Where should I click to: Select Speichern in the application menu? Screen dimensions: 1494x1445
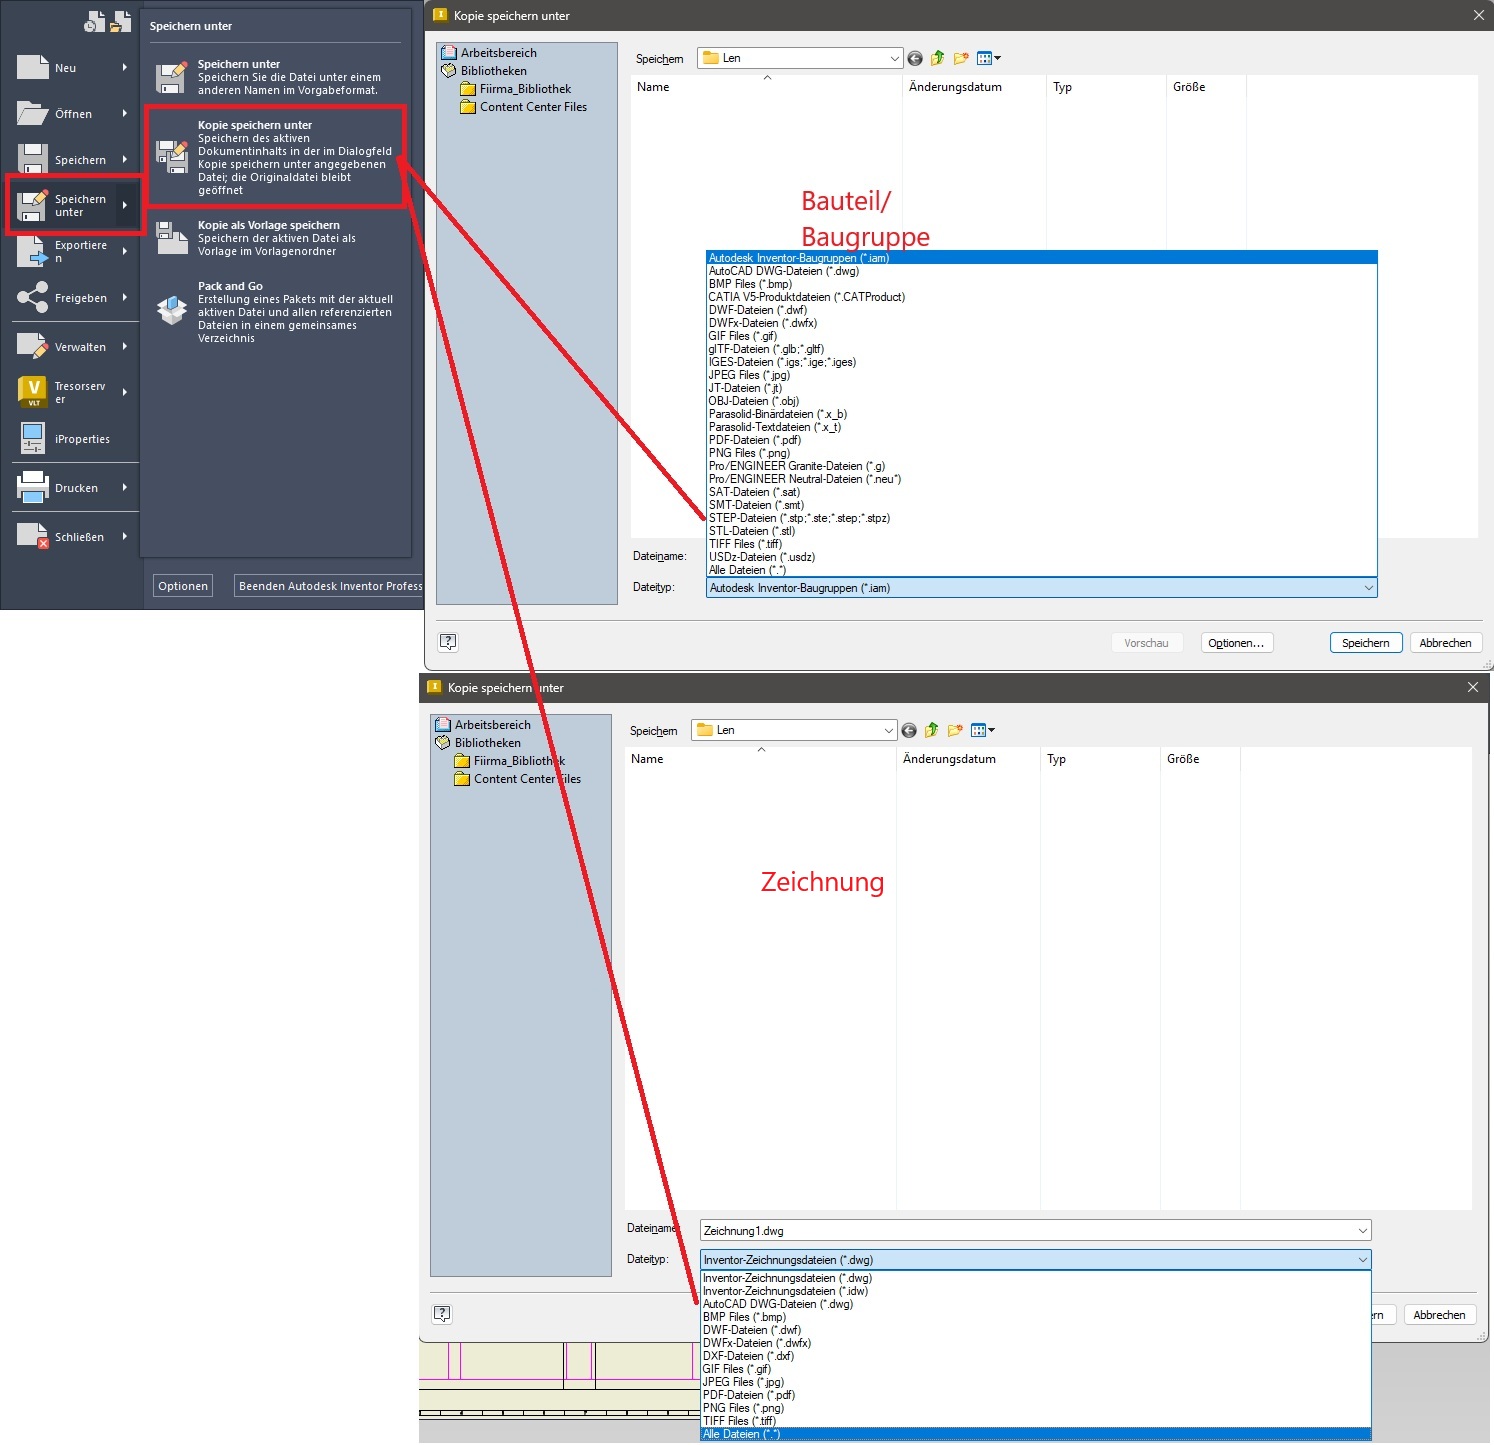point(72,160)
